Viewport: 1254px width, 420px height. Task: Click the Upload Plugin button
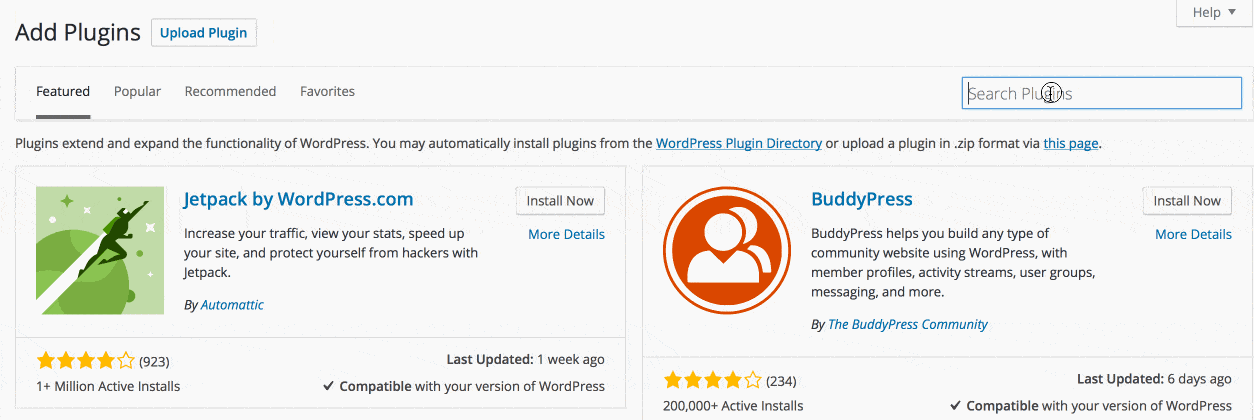pos(204,33)
